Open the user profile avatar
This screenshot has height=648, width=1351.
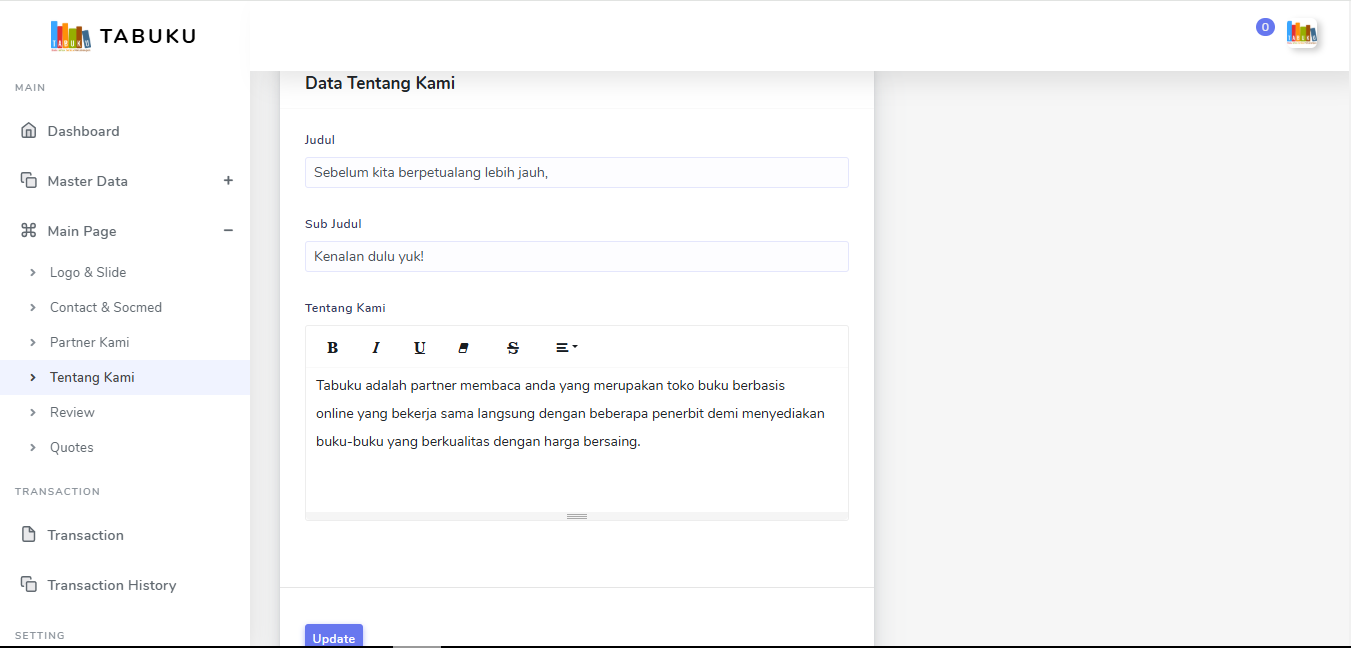(1301, 34)
